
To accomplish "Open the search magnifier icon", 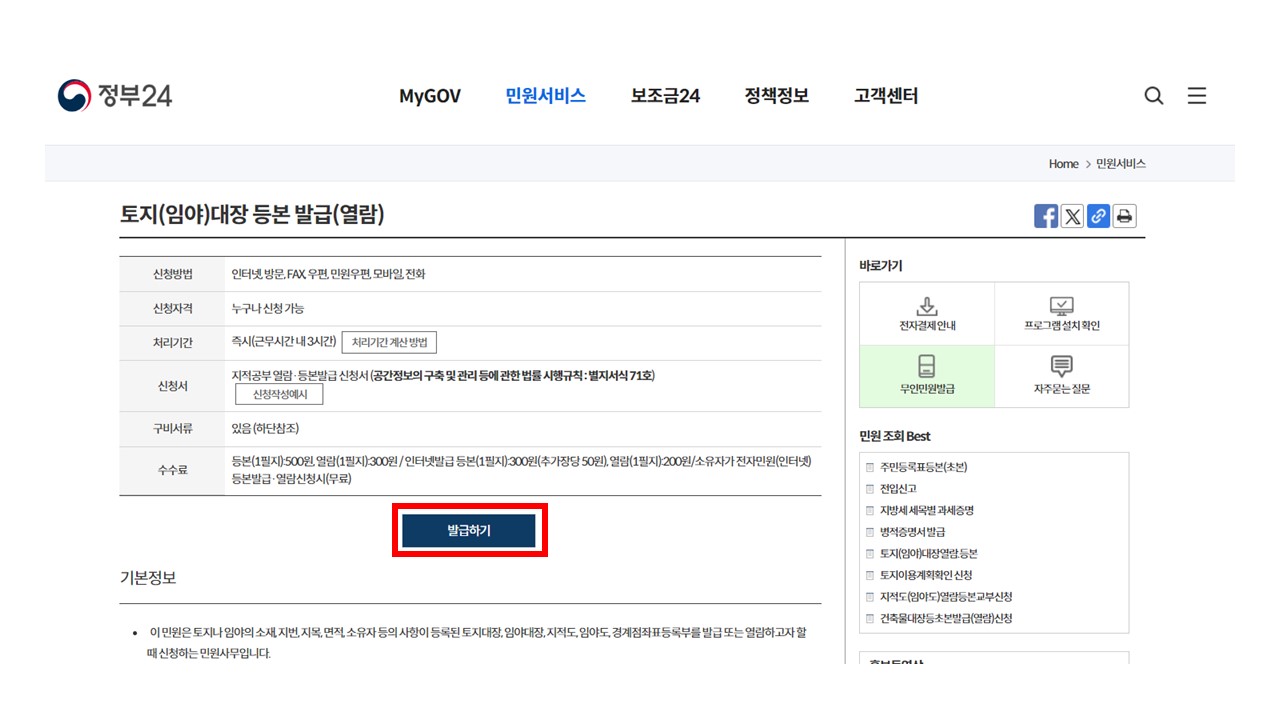I will tap(1154, 95).
